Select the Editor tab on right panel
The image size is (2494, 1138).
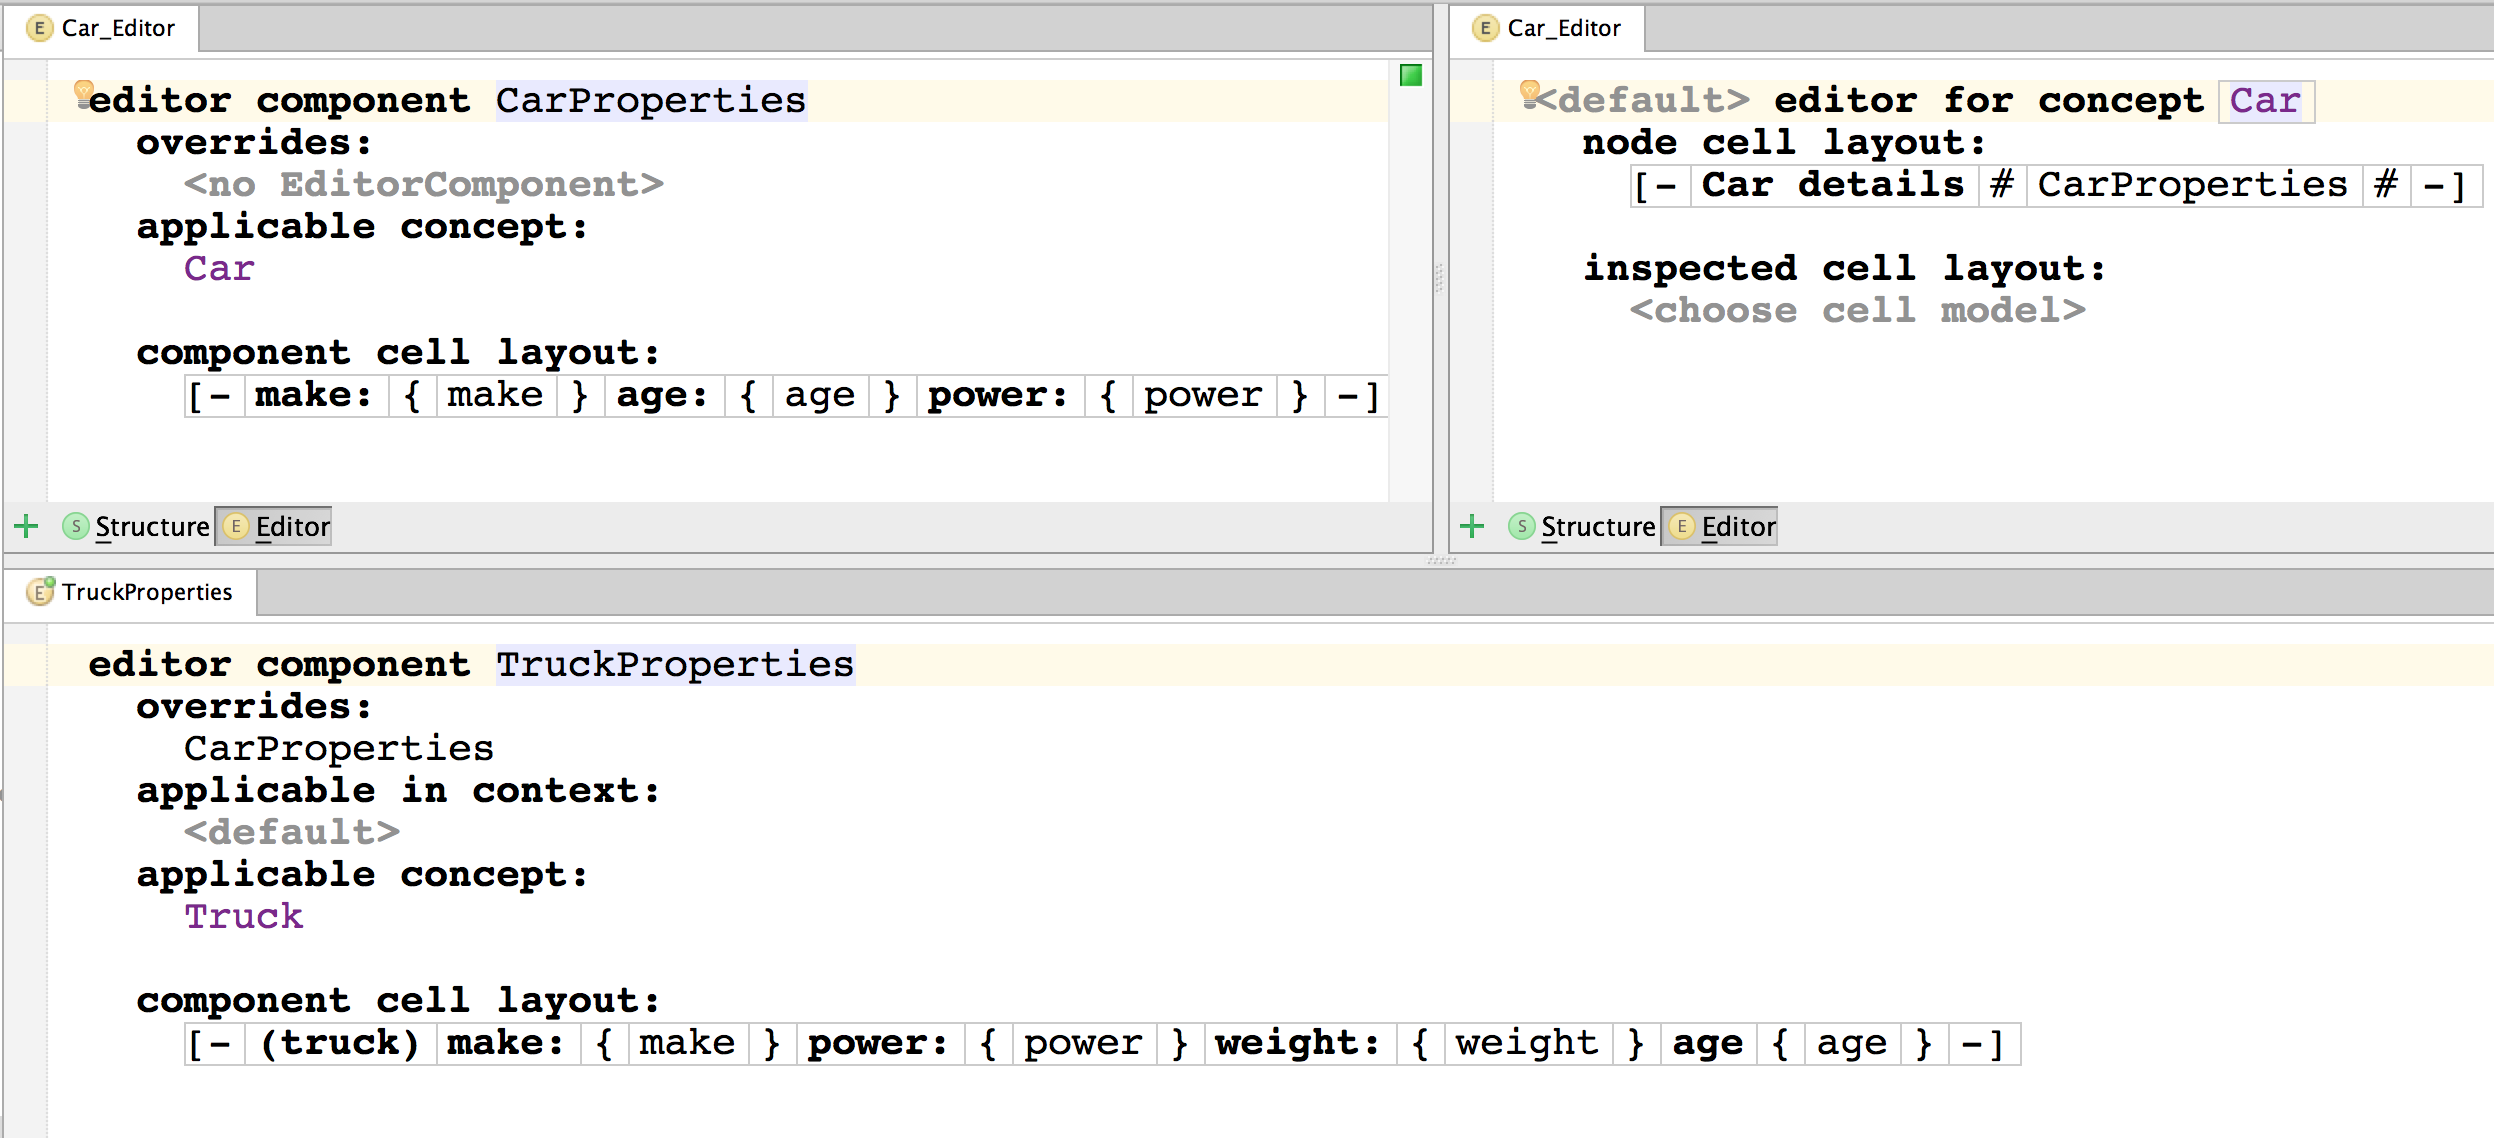point(1727,527)
